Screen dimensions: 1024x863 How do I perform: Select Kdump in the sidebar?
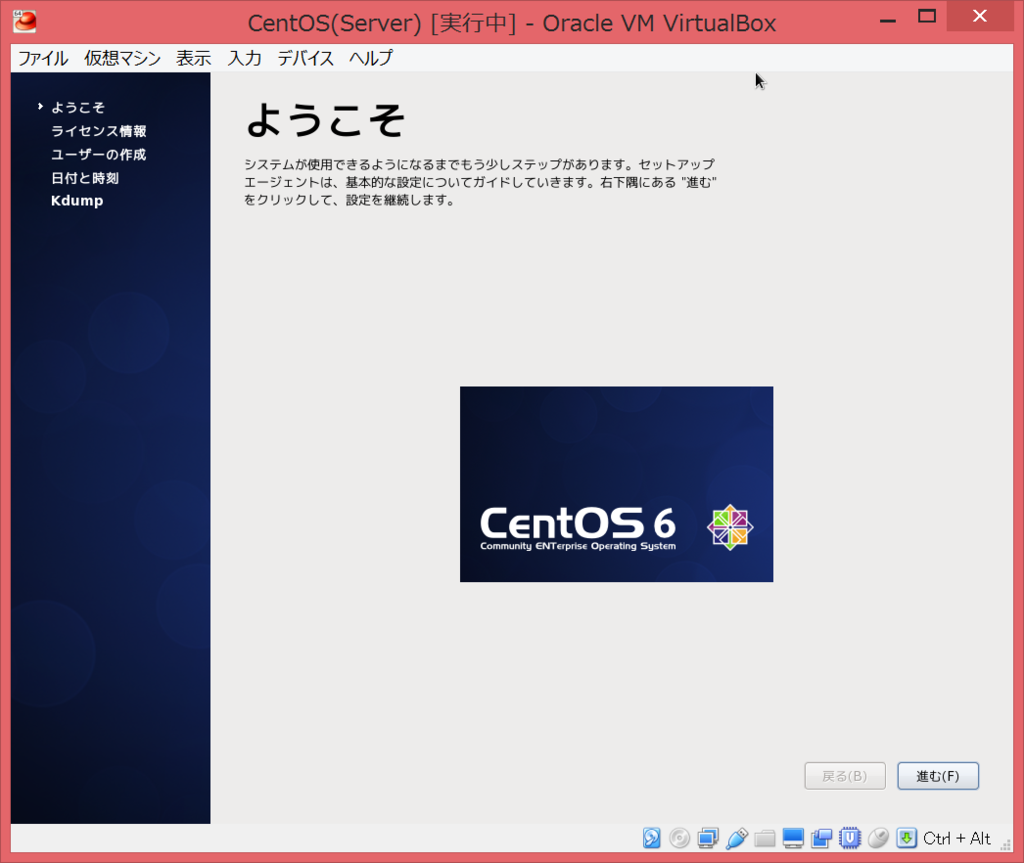(x=77, y=201)
